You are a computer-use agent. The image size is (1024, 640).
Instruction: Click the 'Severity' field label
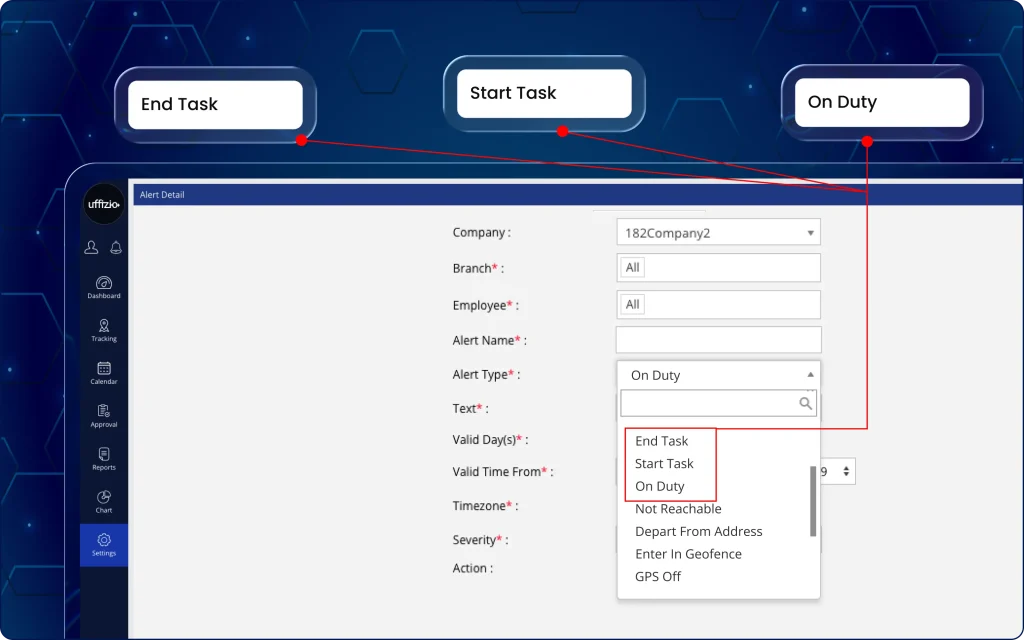click(480, 540)
